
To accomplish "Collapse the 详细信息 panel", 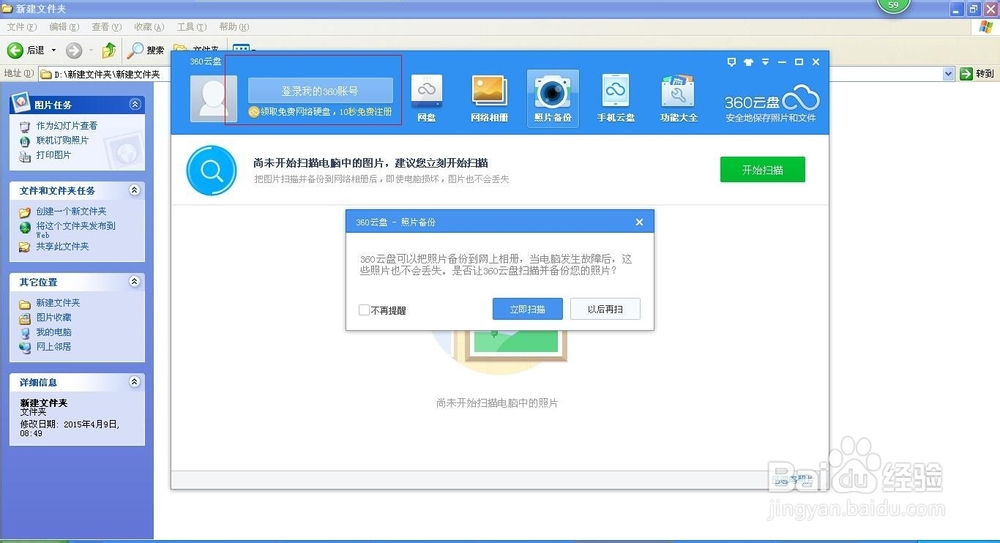I will click(x=135, y=382).
